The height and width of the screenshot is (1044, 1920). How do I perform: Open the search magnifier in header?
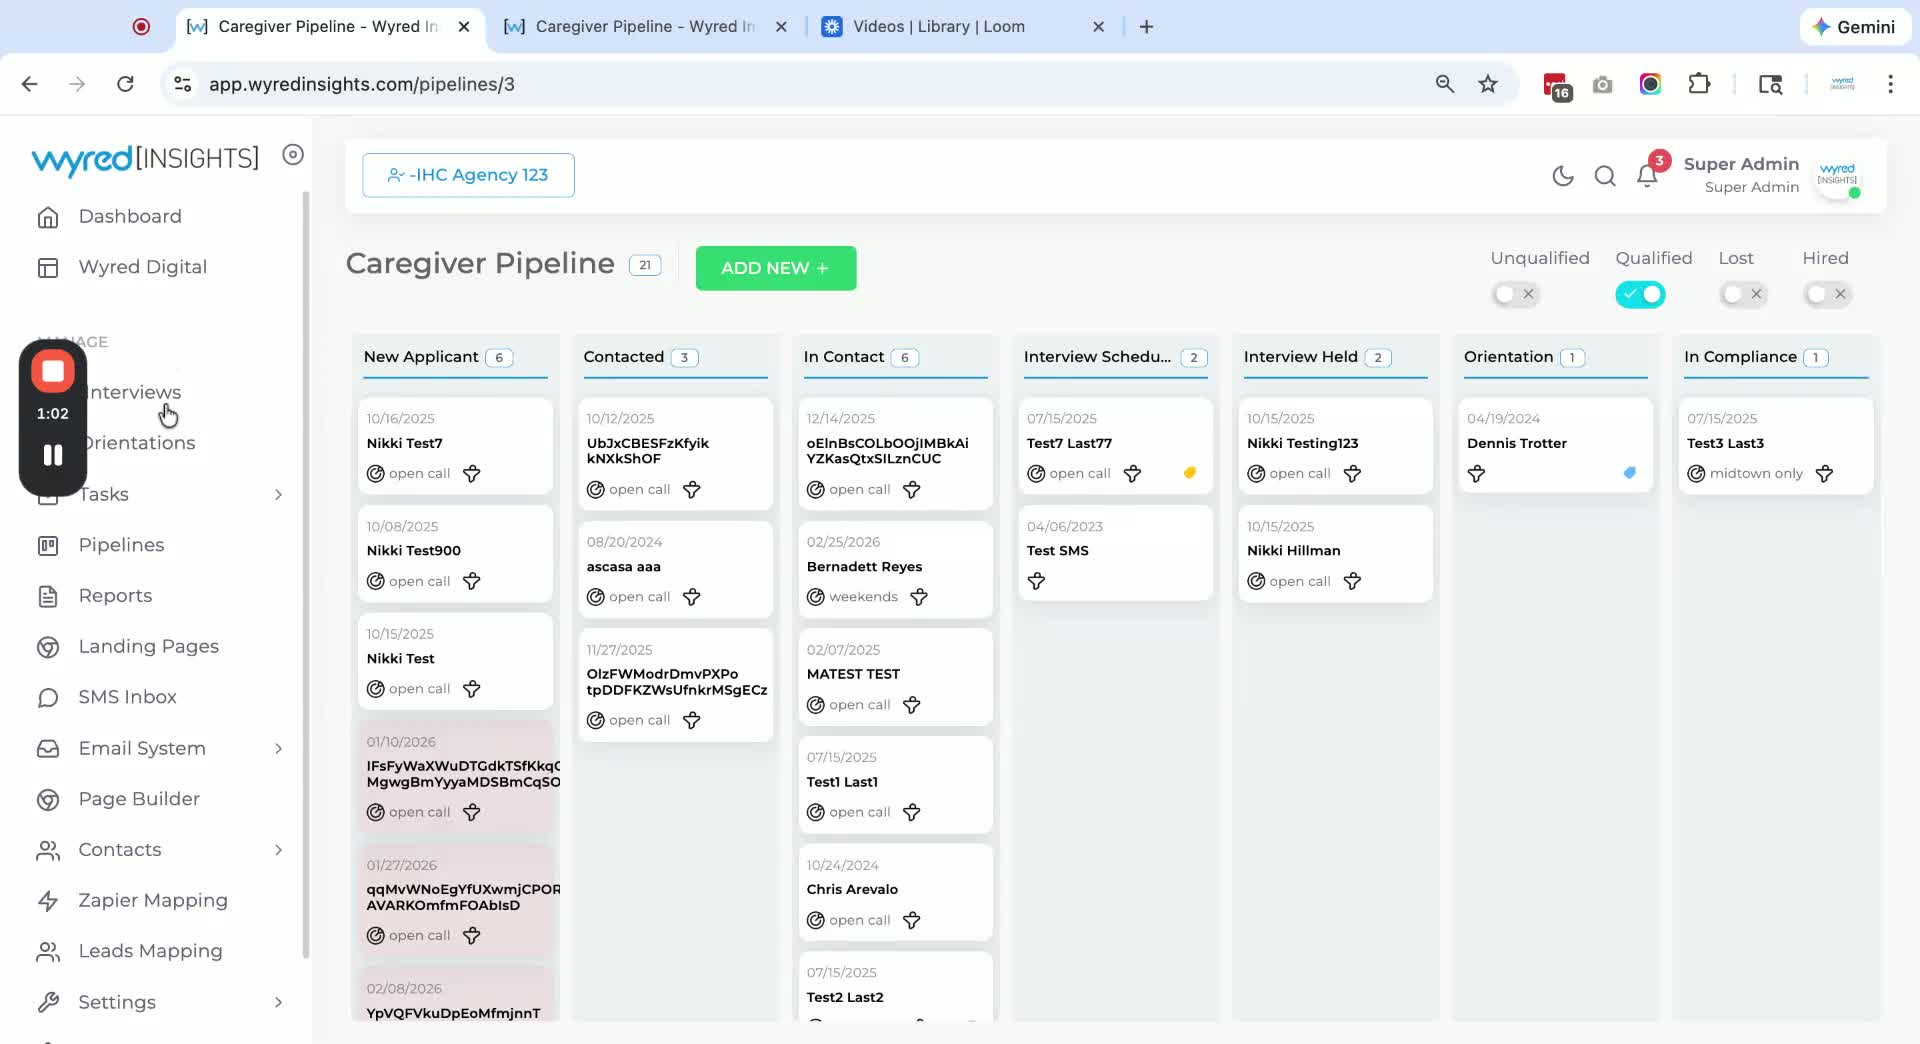1605,176
